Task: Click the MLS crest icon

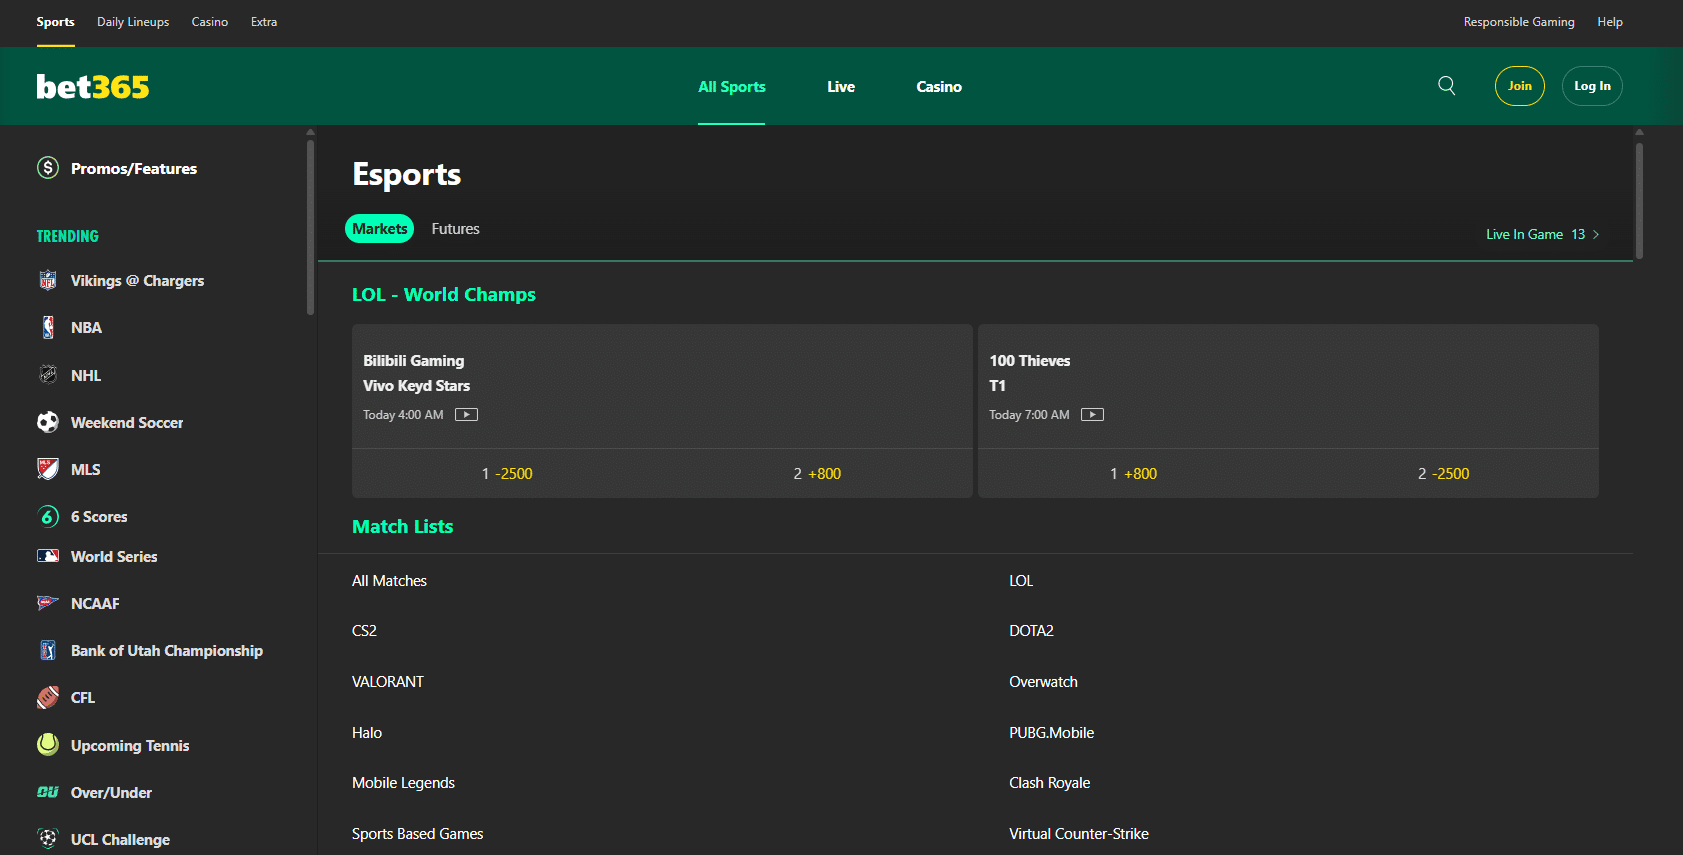Action: coord(48,469)
